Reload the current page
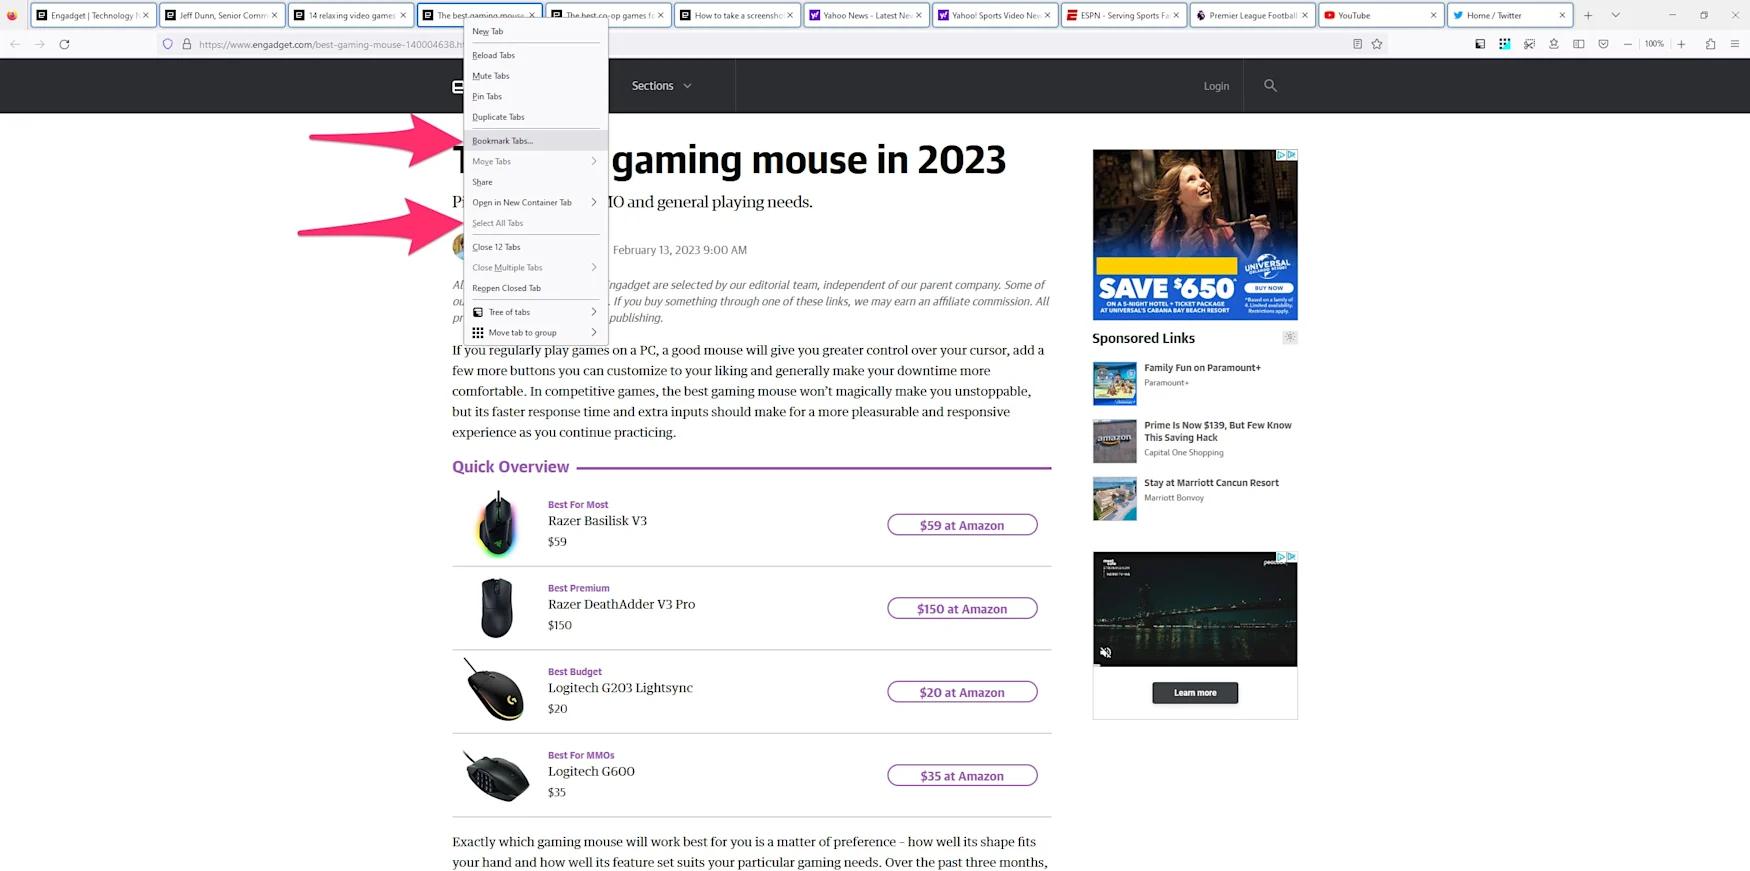Image resolution: width=1750 pixels, height=871 pixels. click(x=64, y=44)
